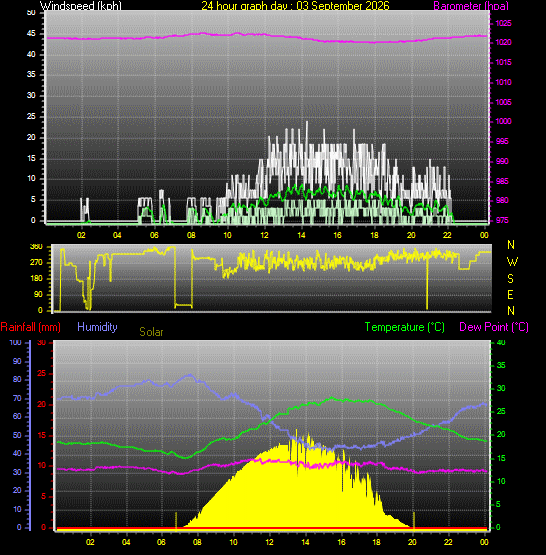546x555 pixels.
Task: Click the Barometer (hpa) axis title
Action: 471,6
